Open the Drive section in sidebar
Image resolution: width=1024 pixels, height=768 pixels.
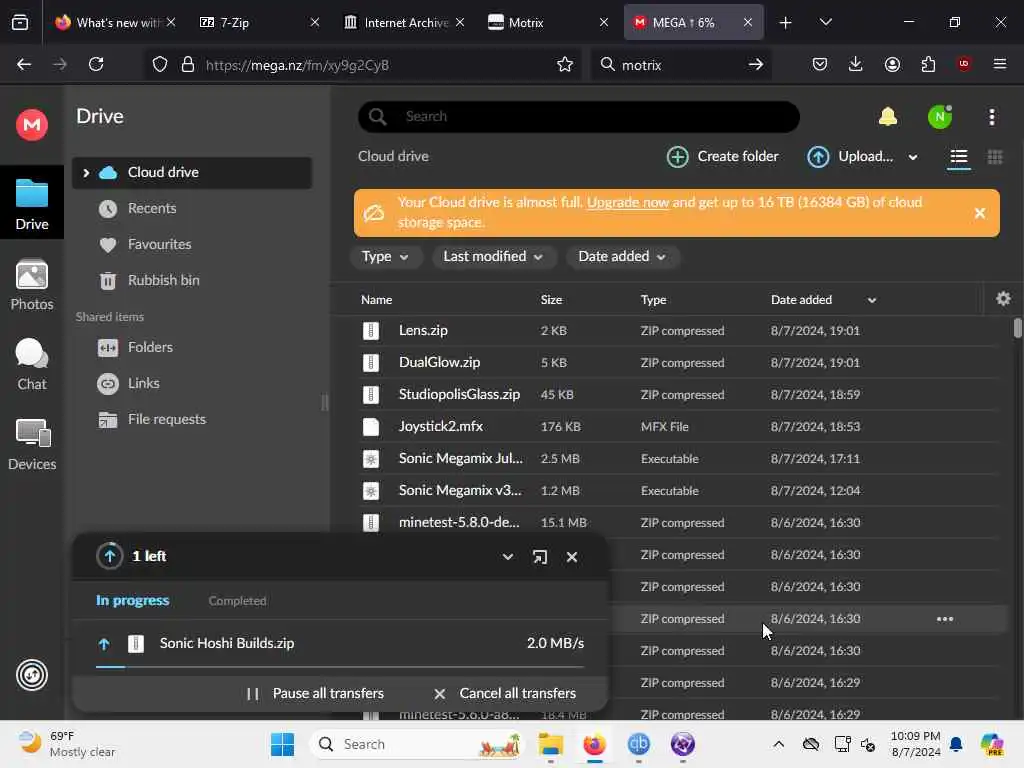[x=31, y=204]
